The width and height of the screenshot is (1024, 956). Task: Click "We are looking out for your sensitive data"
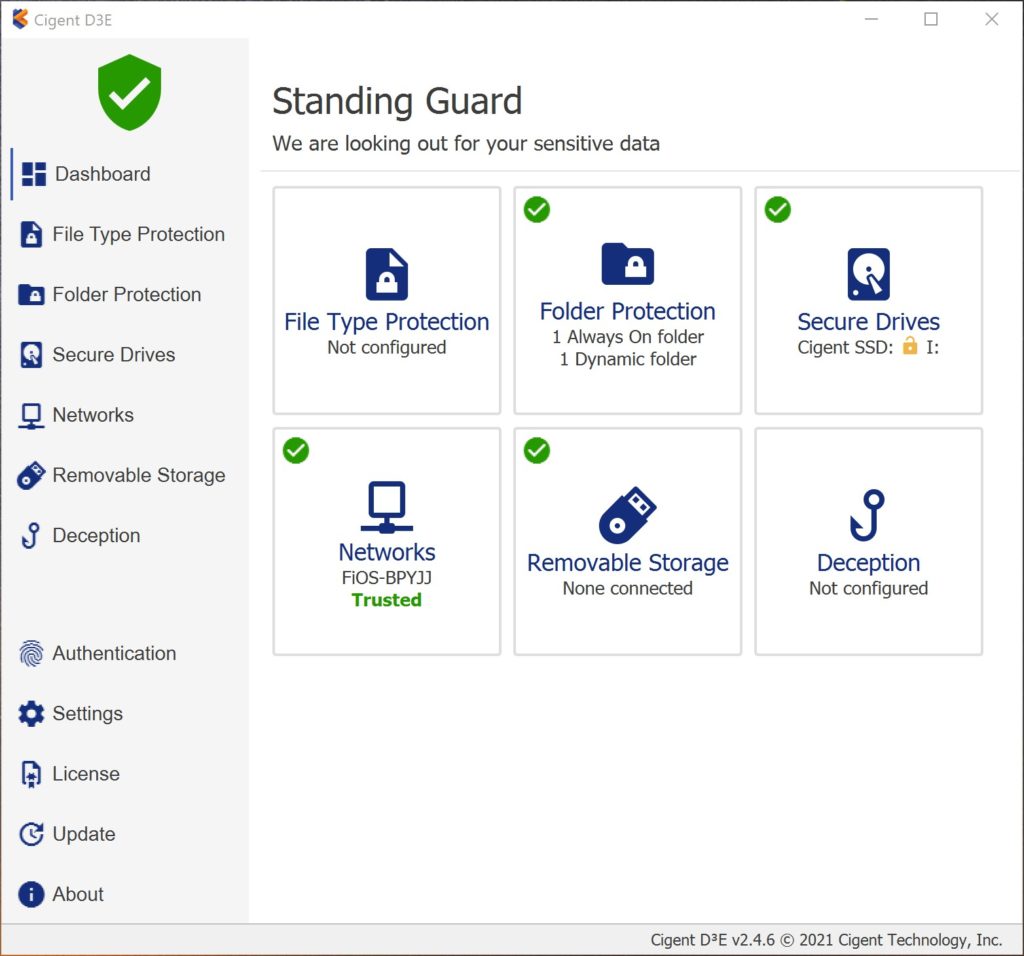point(466,144)
